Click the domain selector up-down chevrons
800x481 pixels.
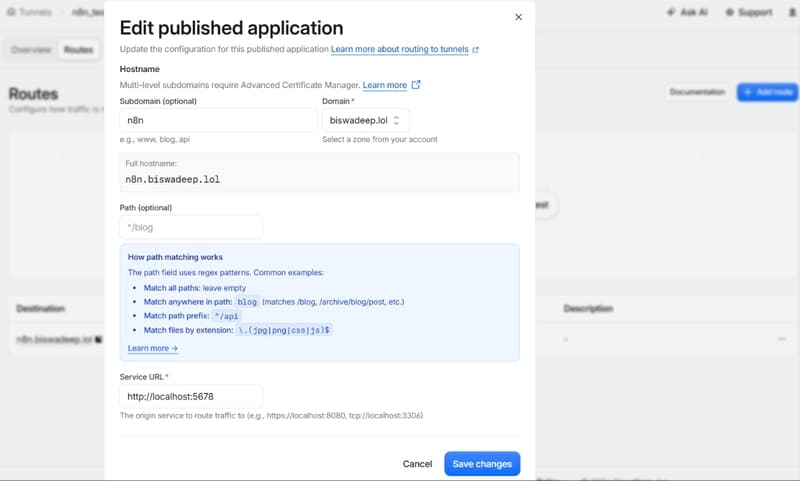(396, 120)
